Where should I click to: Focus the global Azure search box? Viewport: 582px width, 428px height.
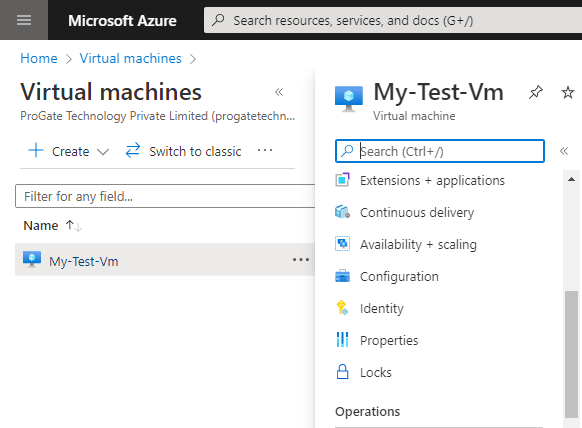(393, 20)
